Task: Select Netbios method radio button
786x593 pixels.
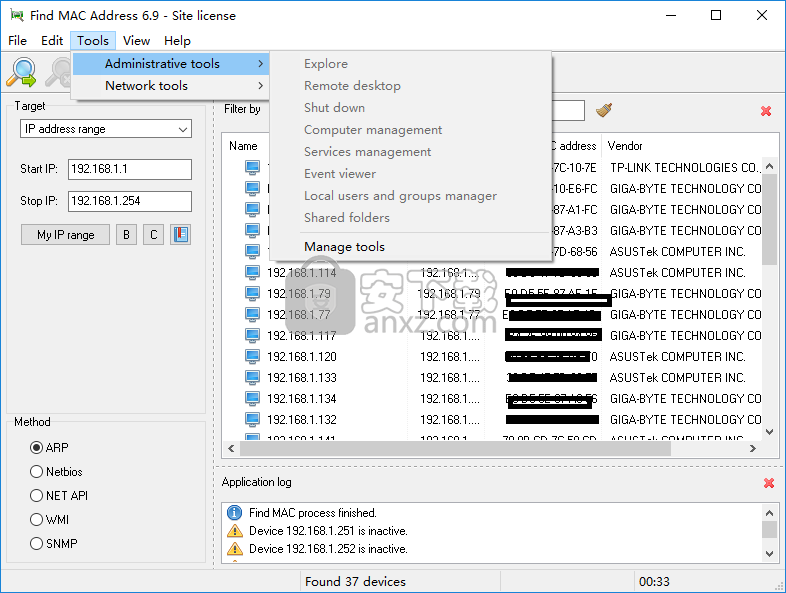Action: pos(36,472)
